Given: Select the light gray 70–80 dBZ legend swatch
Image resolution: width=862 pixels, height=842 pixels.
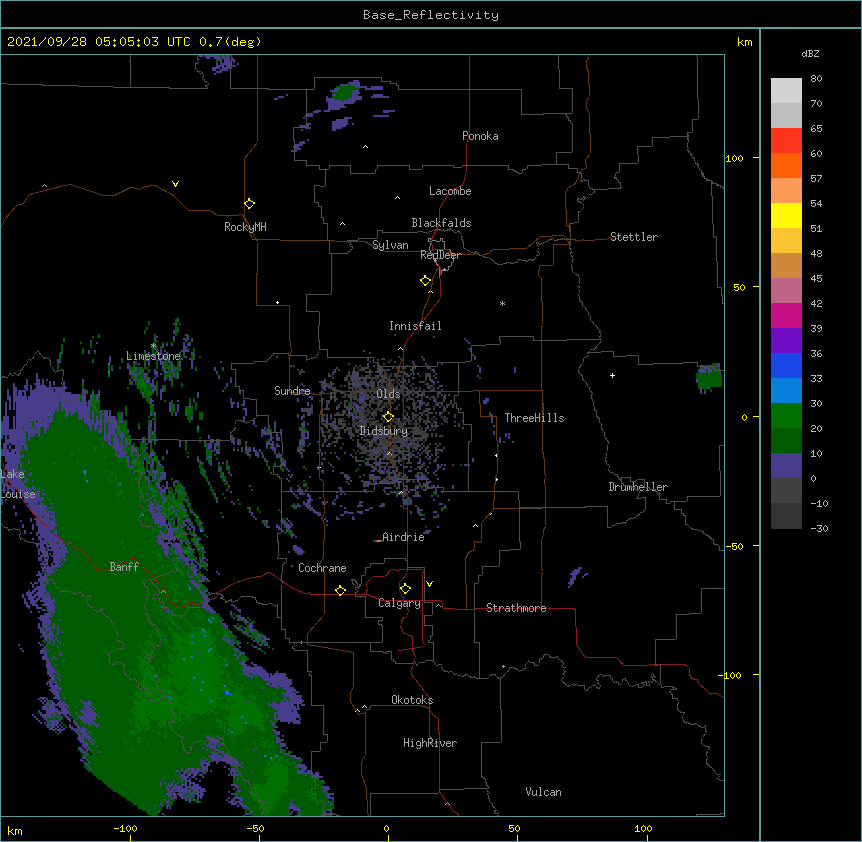Looking at the screenshot, I should 786,91.
